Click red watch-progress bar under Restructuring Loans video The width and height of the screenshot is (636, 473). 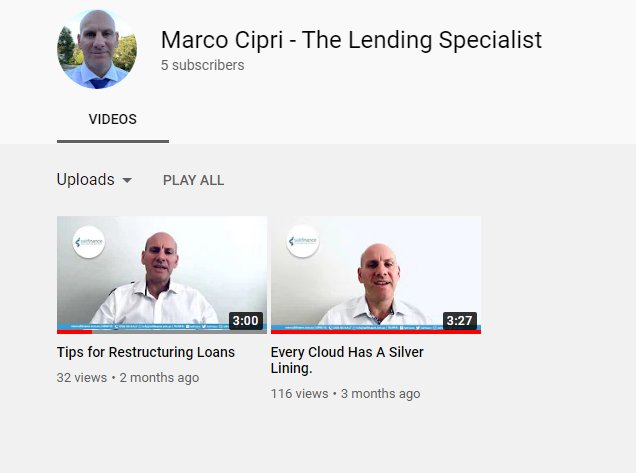tap(75, 332)
